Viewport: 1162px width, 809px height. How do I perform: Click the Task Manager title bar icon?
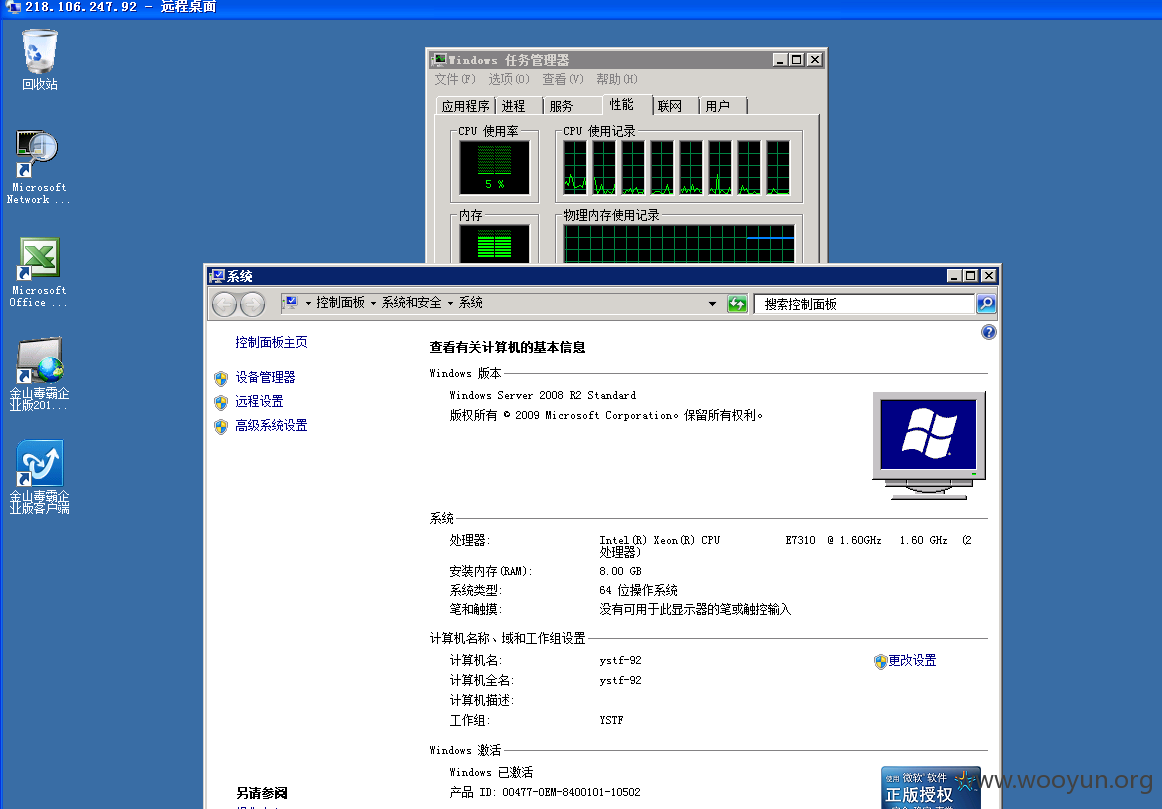pyautogui.click(x=439, y=60)
